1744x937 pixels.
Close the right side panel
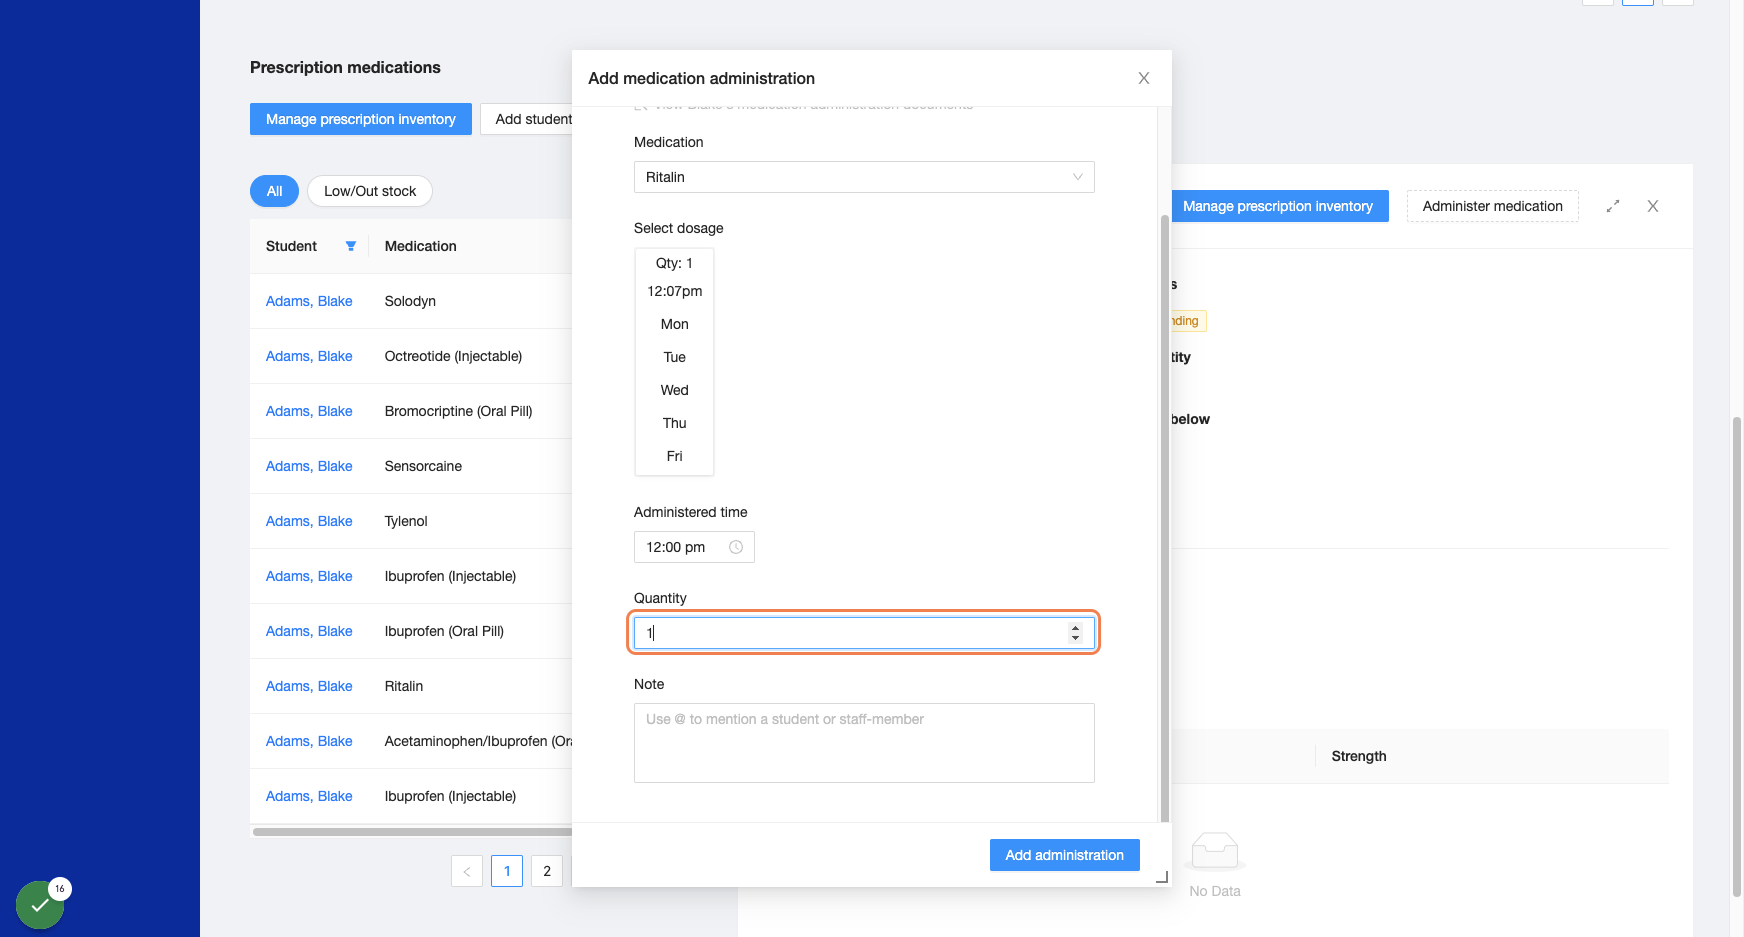(1653, 206)
